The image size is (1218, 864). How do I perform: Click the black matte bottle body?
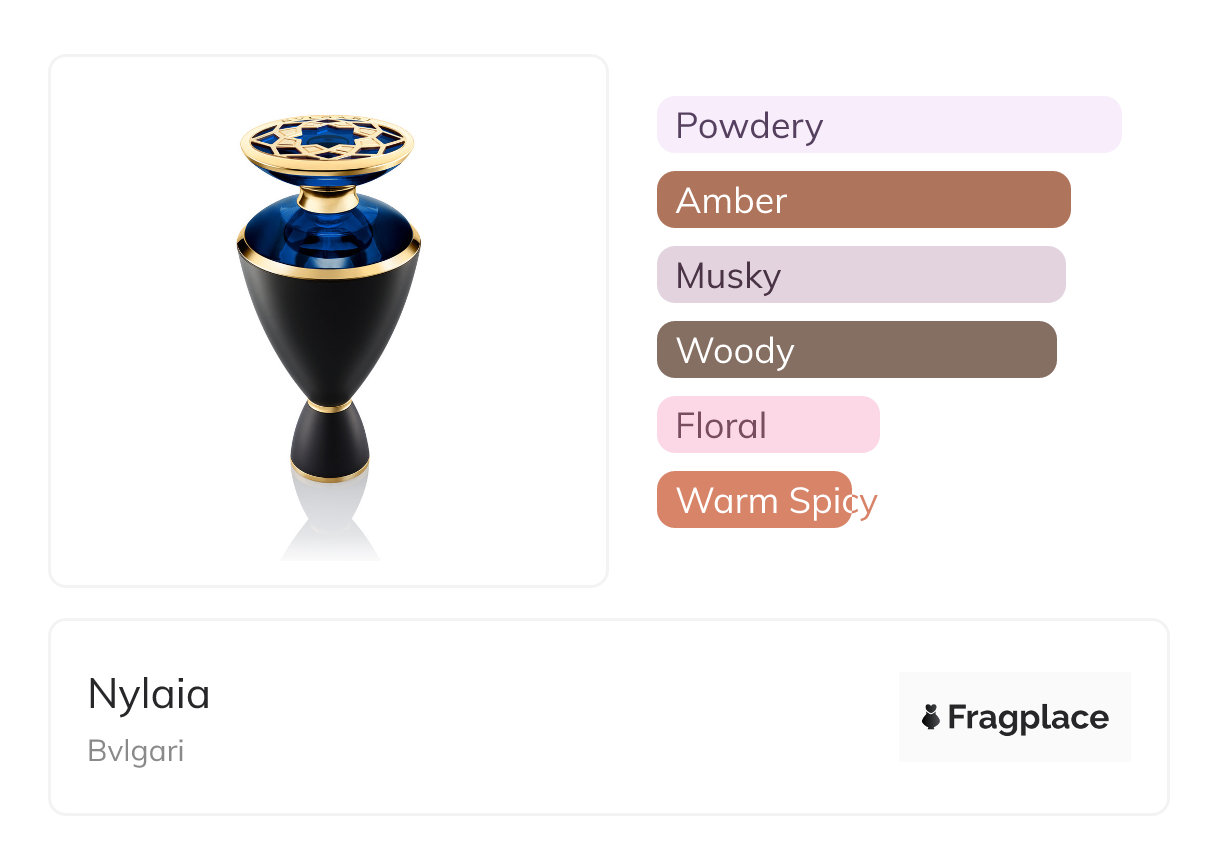[328, 330]
